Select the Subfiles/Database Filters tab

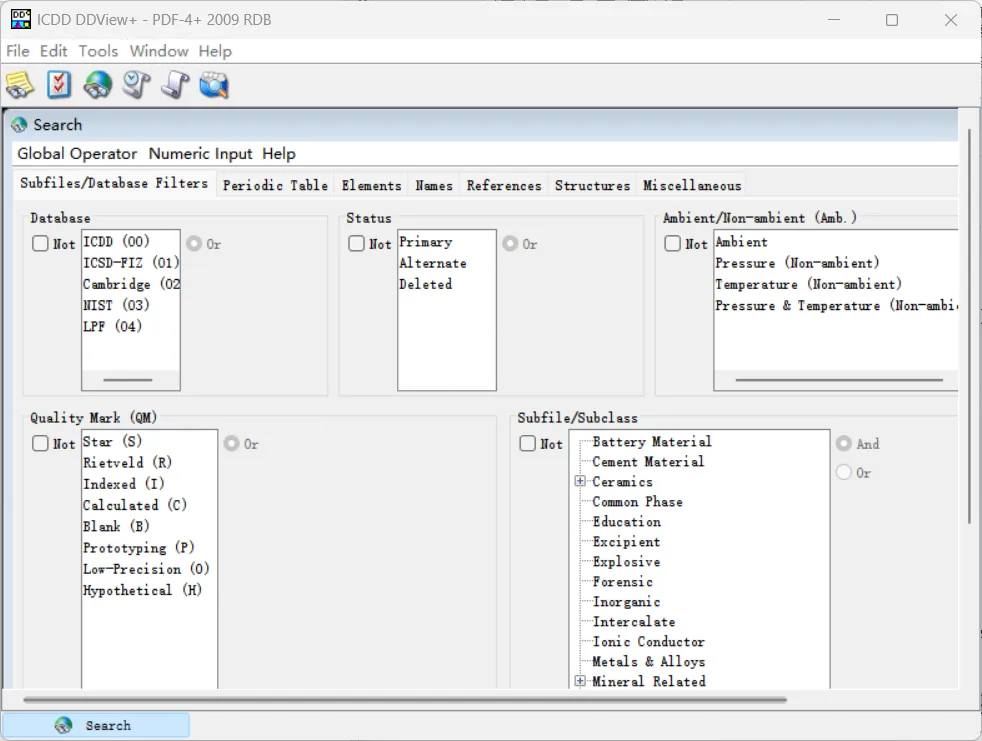pos(114,183)
